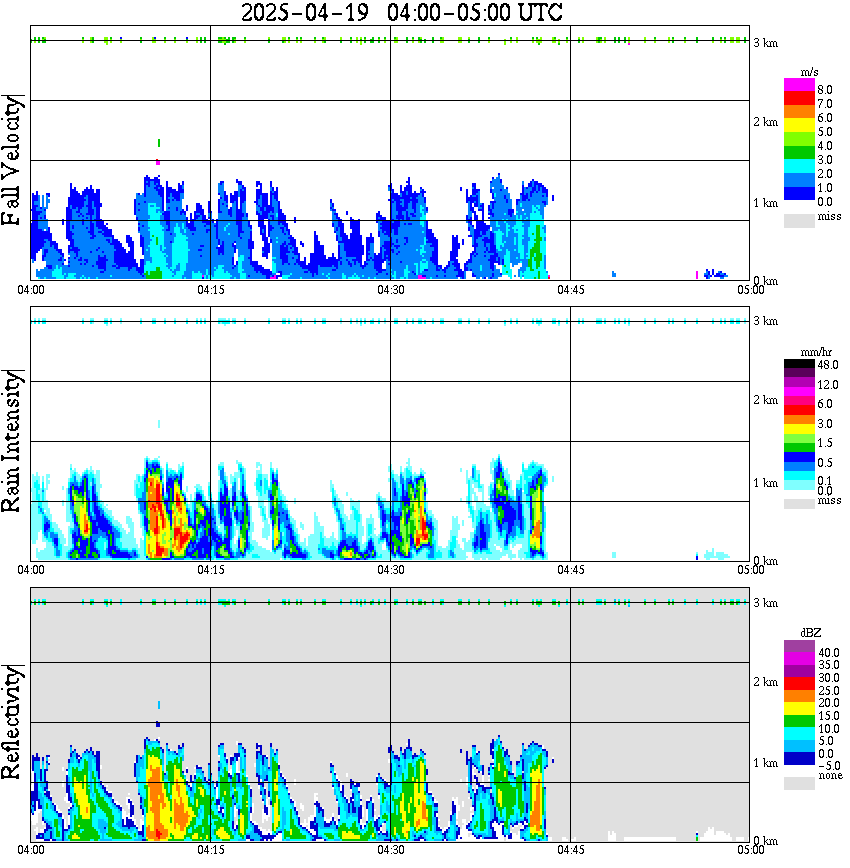Pick the yellow swatch in the m/s legend
The image size is (850, 868).
pyautogui.click(x=799, y=126)
